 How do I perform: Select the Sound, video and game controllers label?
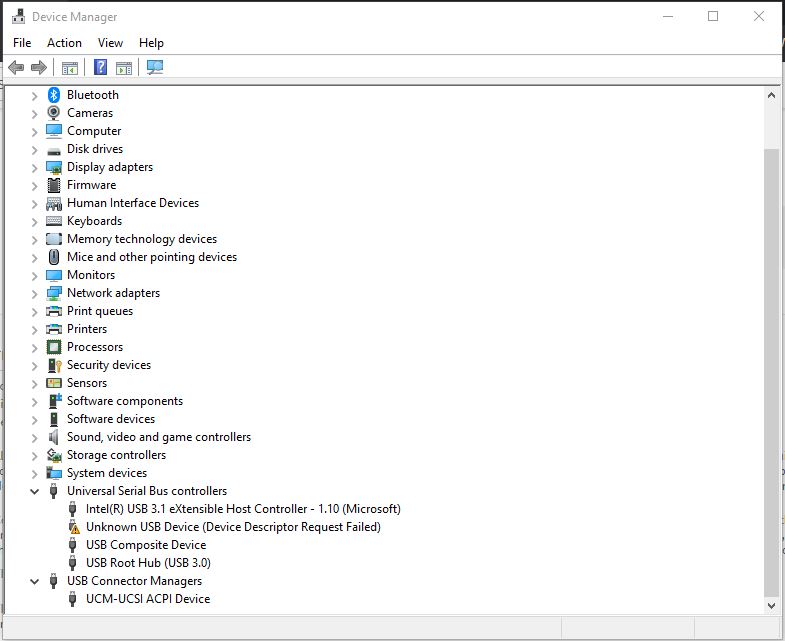(159, 437)
